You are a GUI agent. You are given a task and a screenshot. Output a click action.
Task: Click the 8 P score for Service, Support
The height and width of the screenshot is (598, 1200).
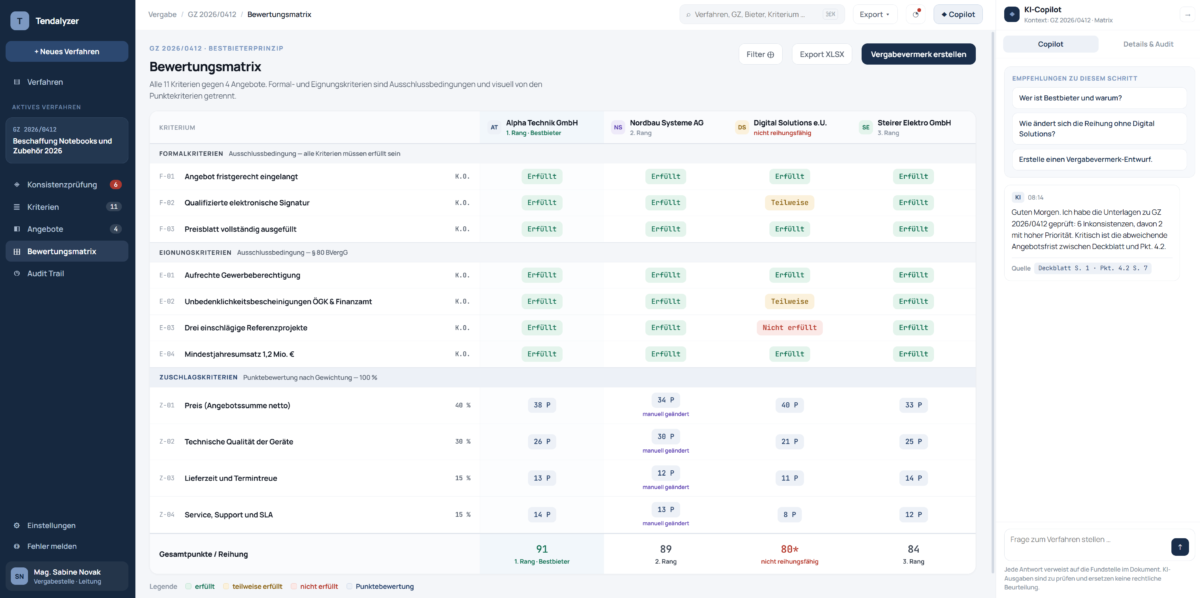790,514
